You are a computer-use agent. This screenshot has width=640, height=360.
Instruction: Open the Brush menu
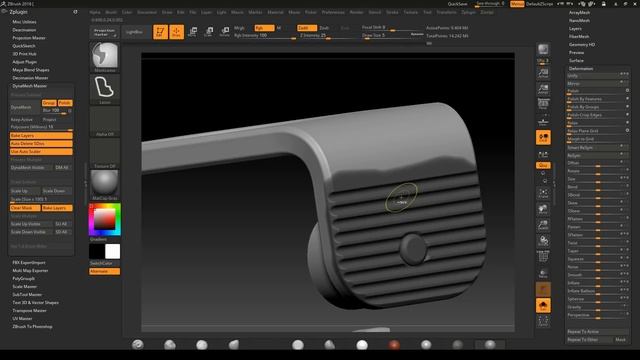[111, 12]
